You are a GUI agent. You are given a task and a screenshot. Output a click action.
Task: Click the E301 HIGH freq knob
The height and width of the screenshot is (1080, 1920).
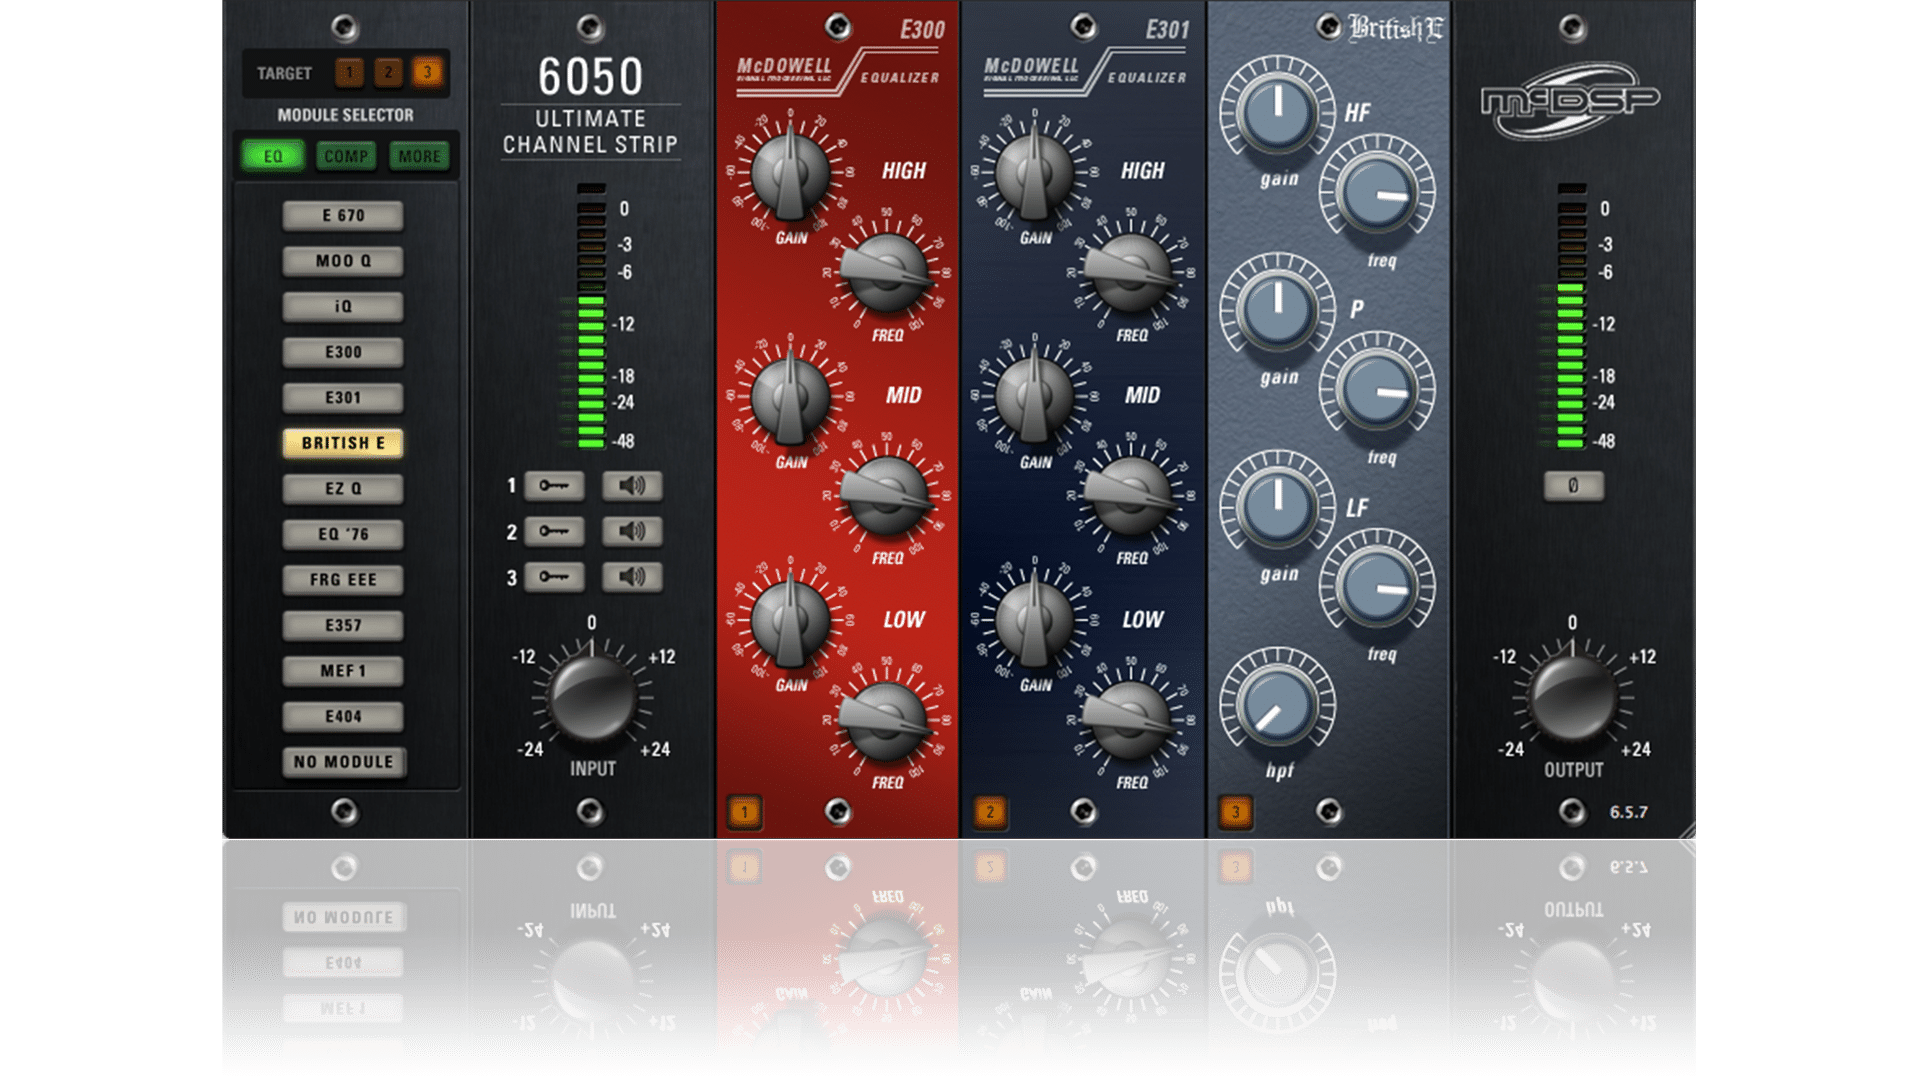[x=1130, y=272]
